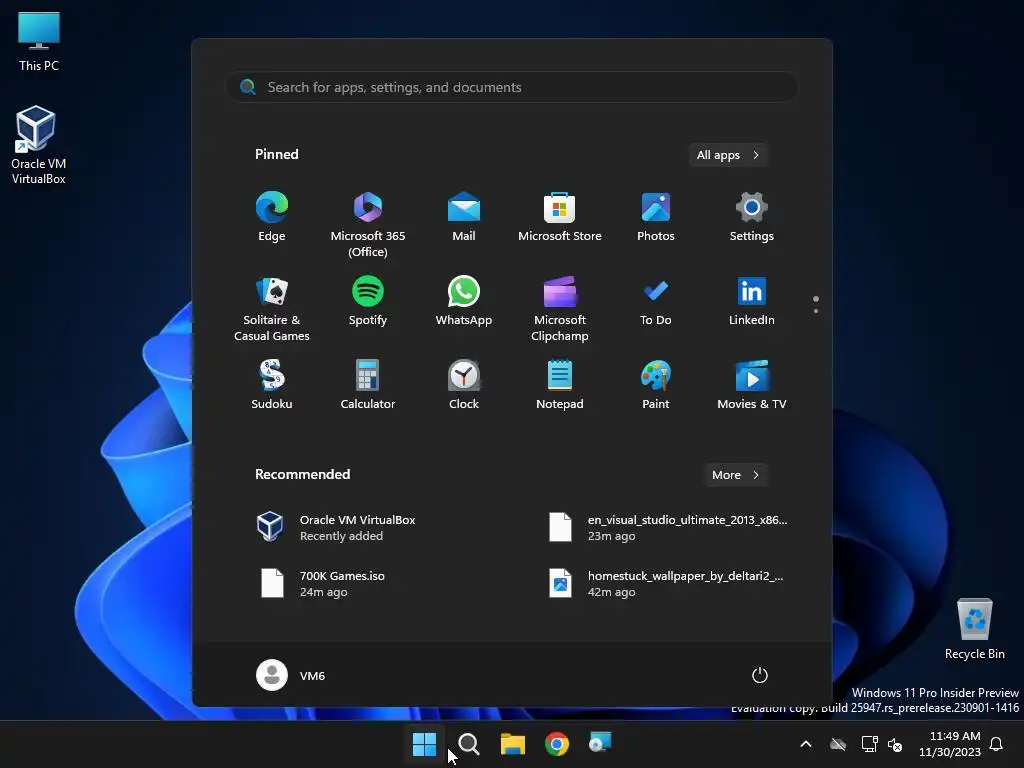Screen dimensions: 1024x768
Task: Launch Spotify
Action: 368,302
